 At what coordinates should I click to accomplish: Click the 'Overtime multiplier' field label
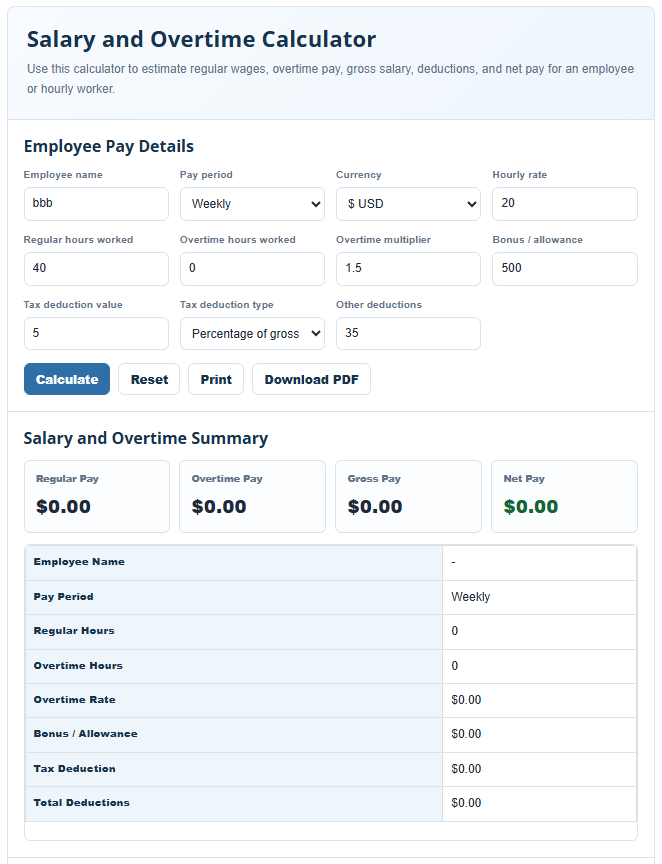tap(384, 240)
